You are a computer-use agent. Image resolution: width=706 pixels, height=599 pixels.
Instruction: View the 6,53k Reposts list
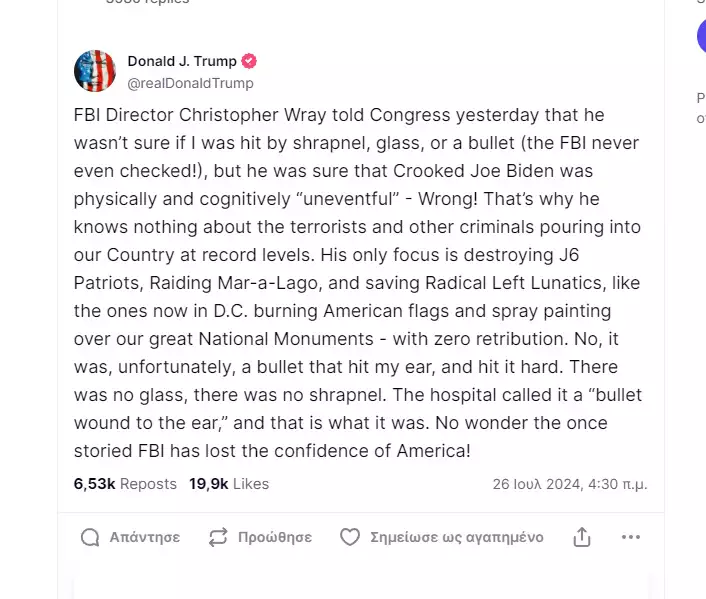point(125,484)
